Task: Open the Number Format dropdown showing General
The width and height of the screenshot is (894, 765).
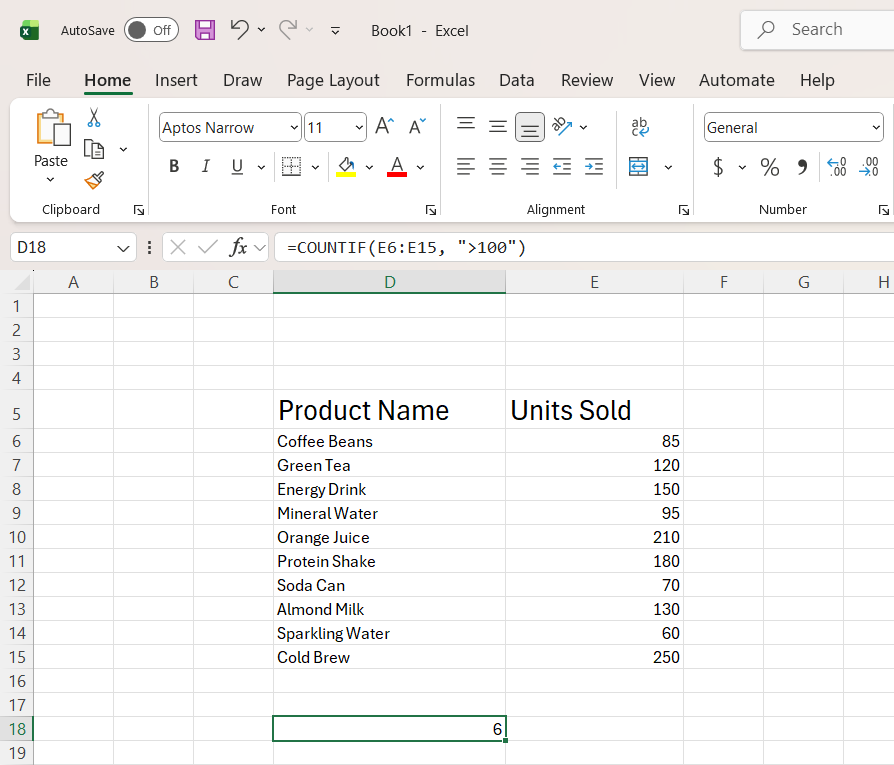Action: 877,127
